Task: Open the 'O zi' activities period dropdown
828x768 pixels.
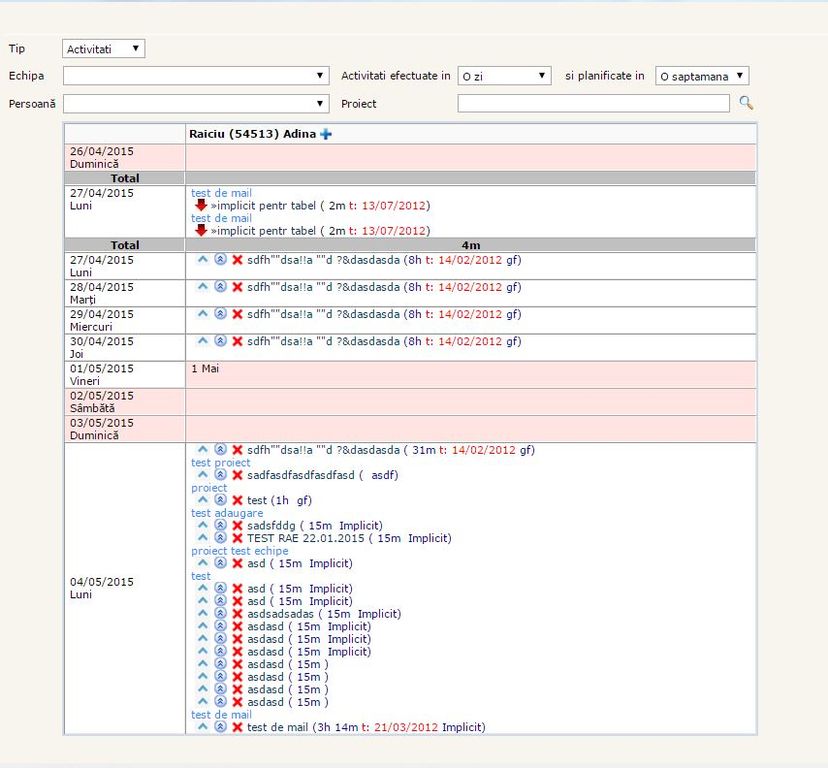Action: pyautogui.click(x=504, y=76)
